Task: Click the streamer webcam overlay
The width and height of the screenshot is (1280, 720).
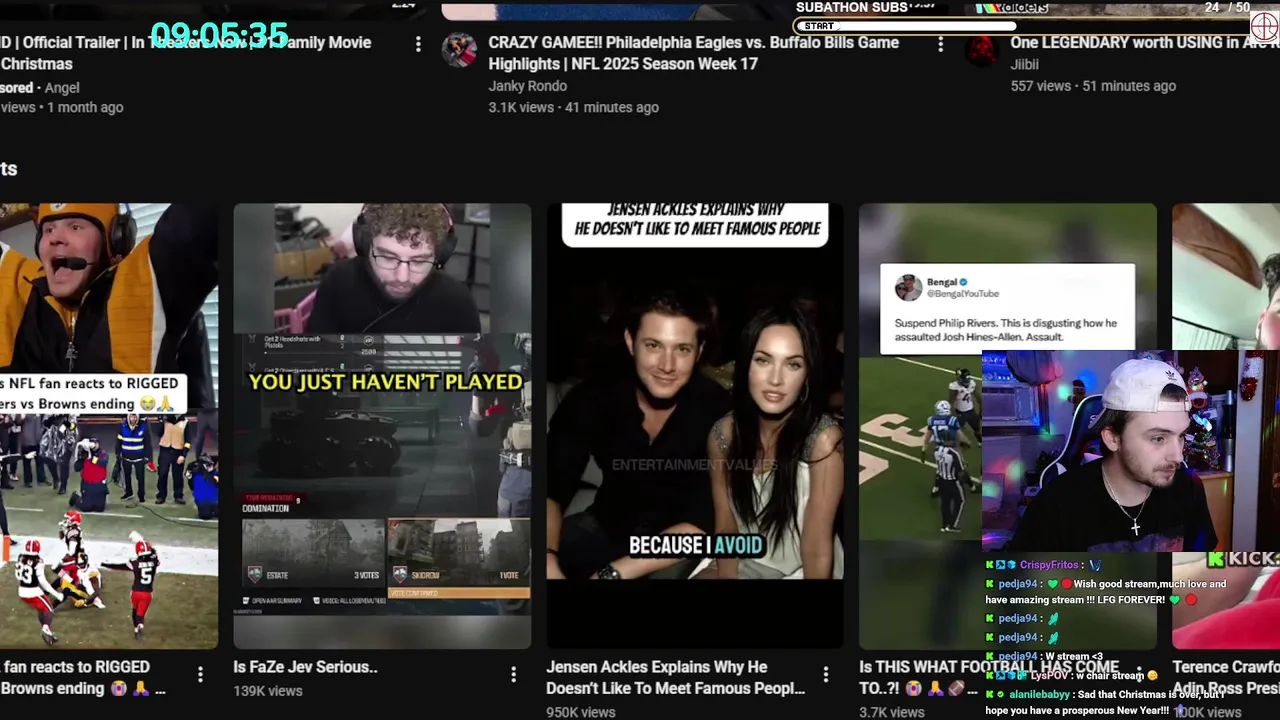Action: [1131, 451]
